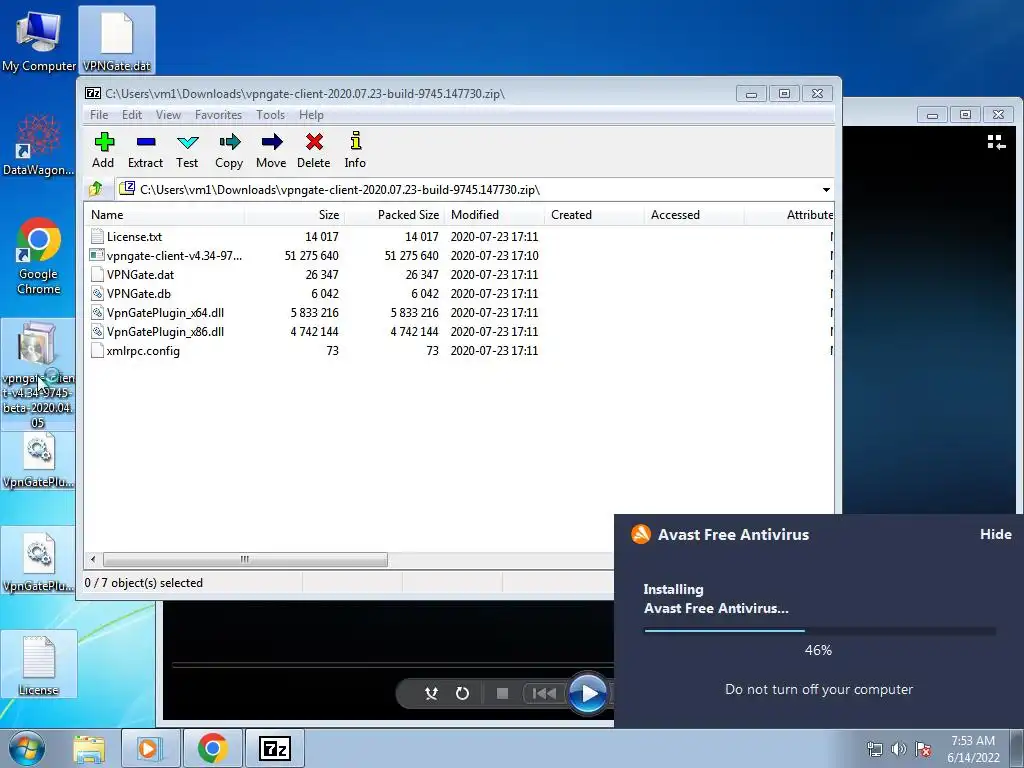Screen dimensions: 1024x768
Task: Click the media player Play button
Action: tap(588, 693)
